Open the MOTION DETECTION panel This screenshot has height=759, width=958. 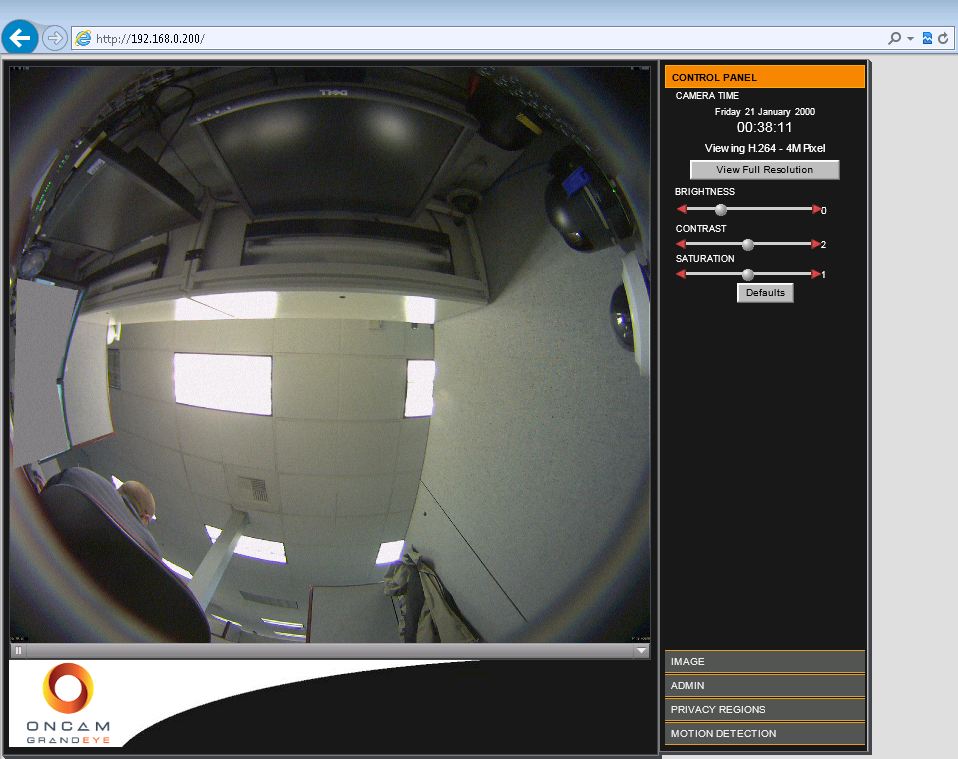click(x=764, y=733)
